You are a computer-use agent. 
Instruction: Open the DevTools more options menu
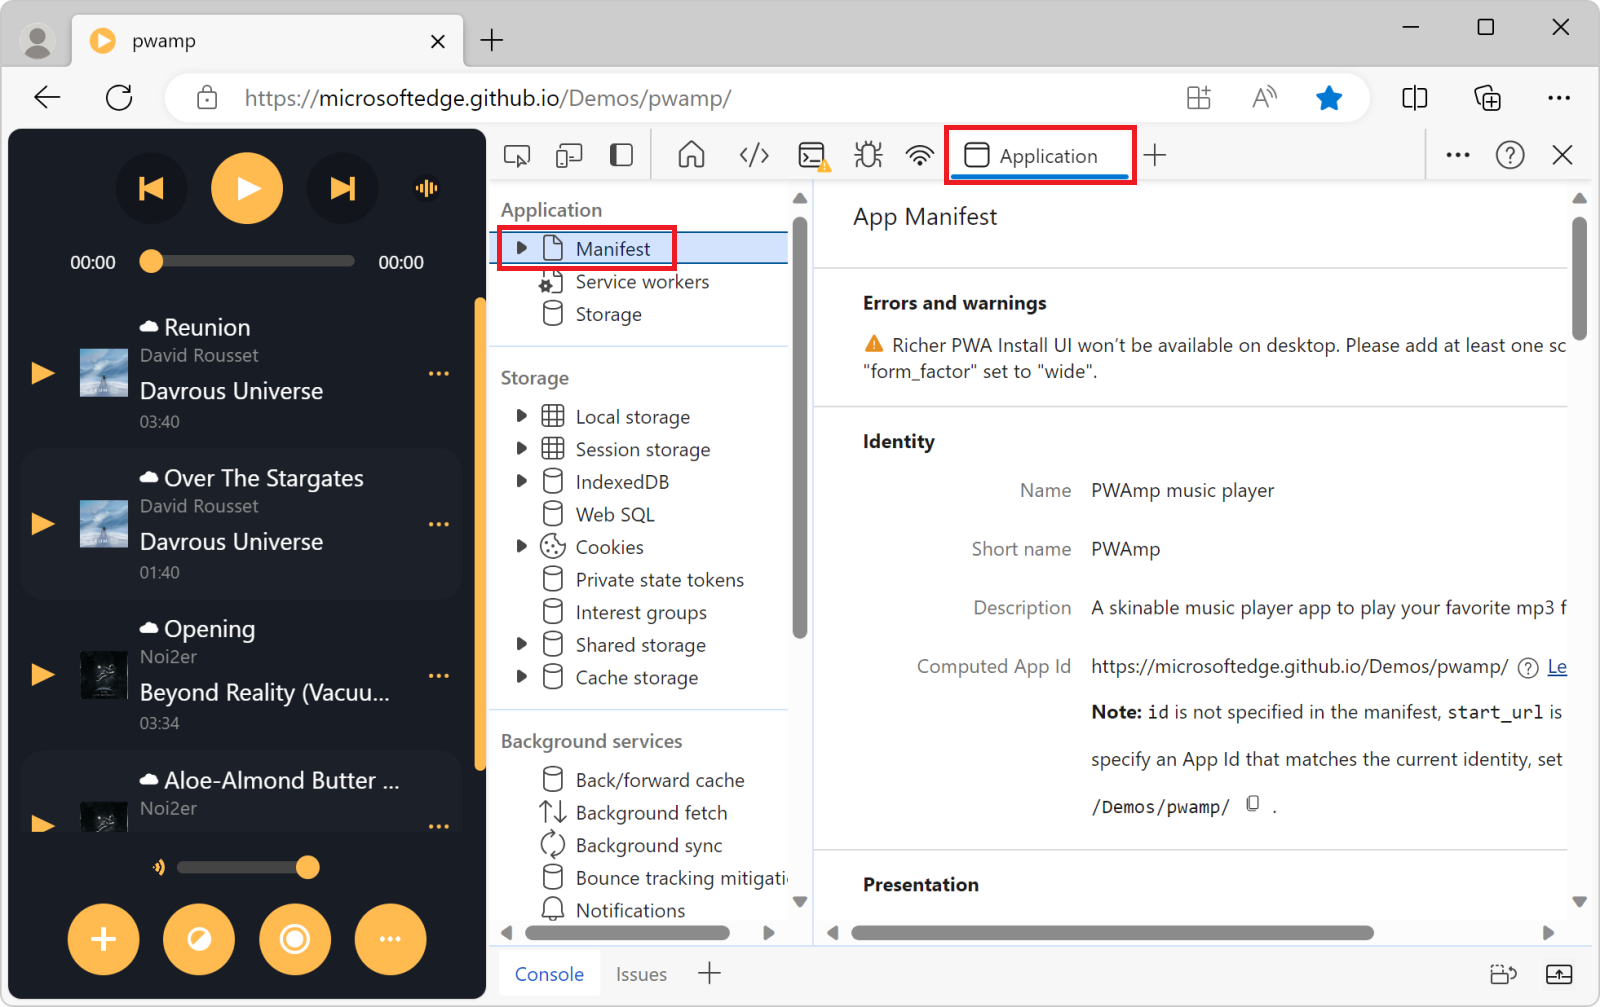tap(1457, 155)
